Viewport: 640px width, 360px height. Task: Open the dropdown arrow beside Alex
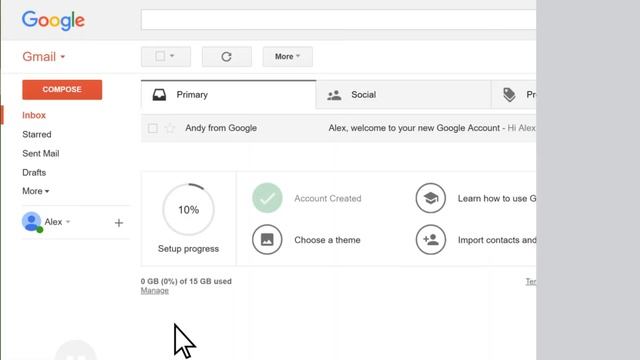(68, 222)
